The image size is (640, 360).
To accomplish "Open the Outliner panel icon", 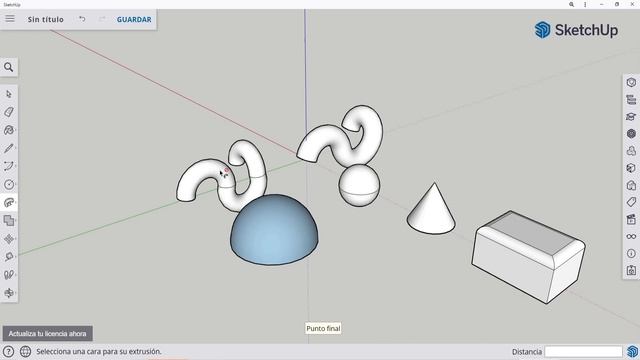I will [x=631, y=100].
